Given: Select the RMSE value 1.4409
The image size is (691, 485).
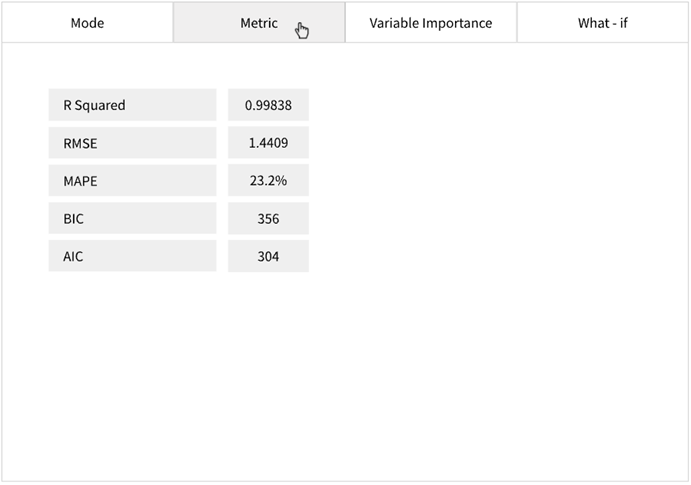Looking at the screenshot, I should pos(268,143).
